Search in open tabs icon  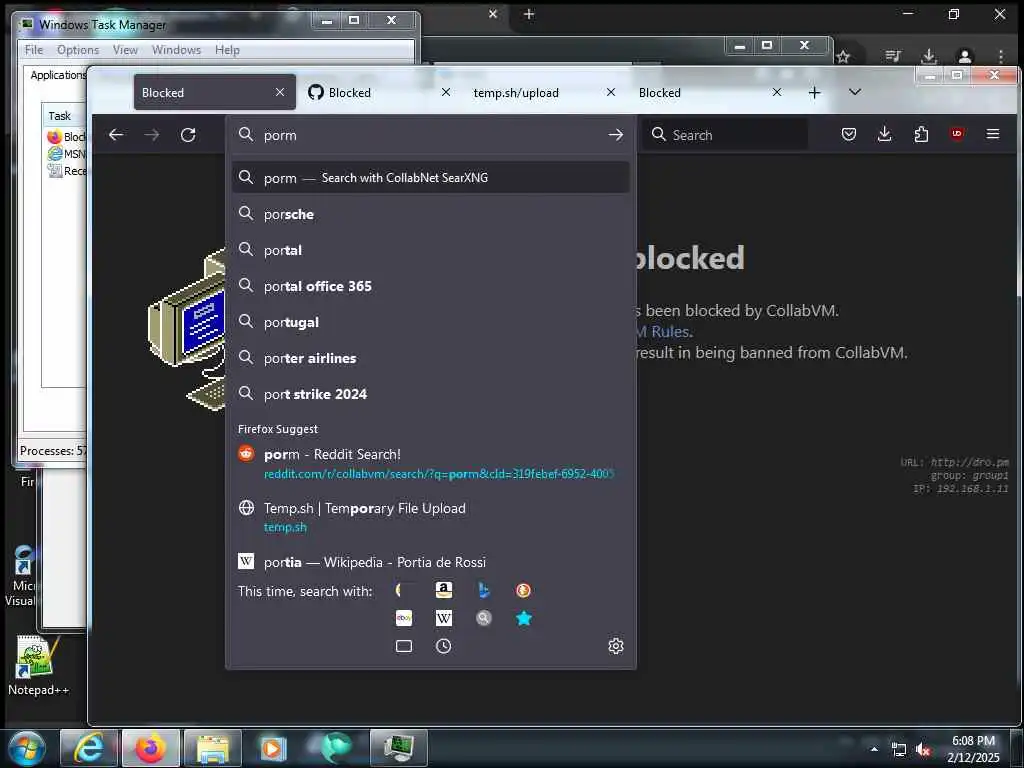click(404, 646)
